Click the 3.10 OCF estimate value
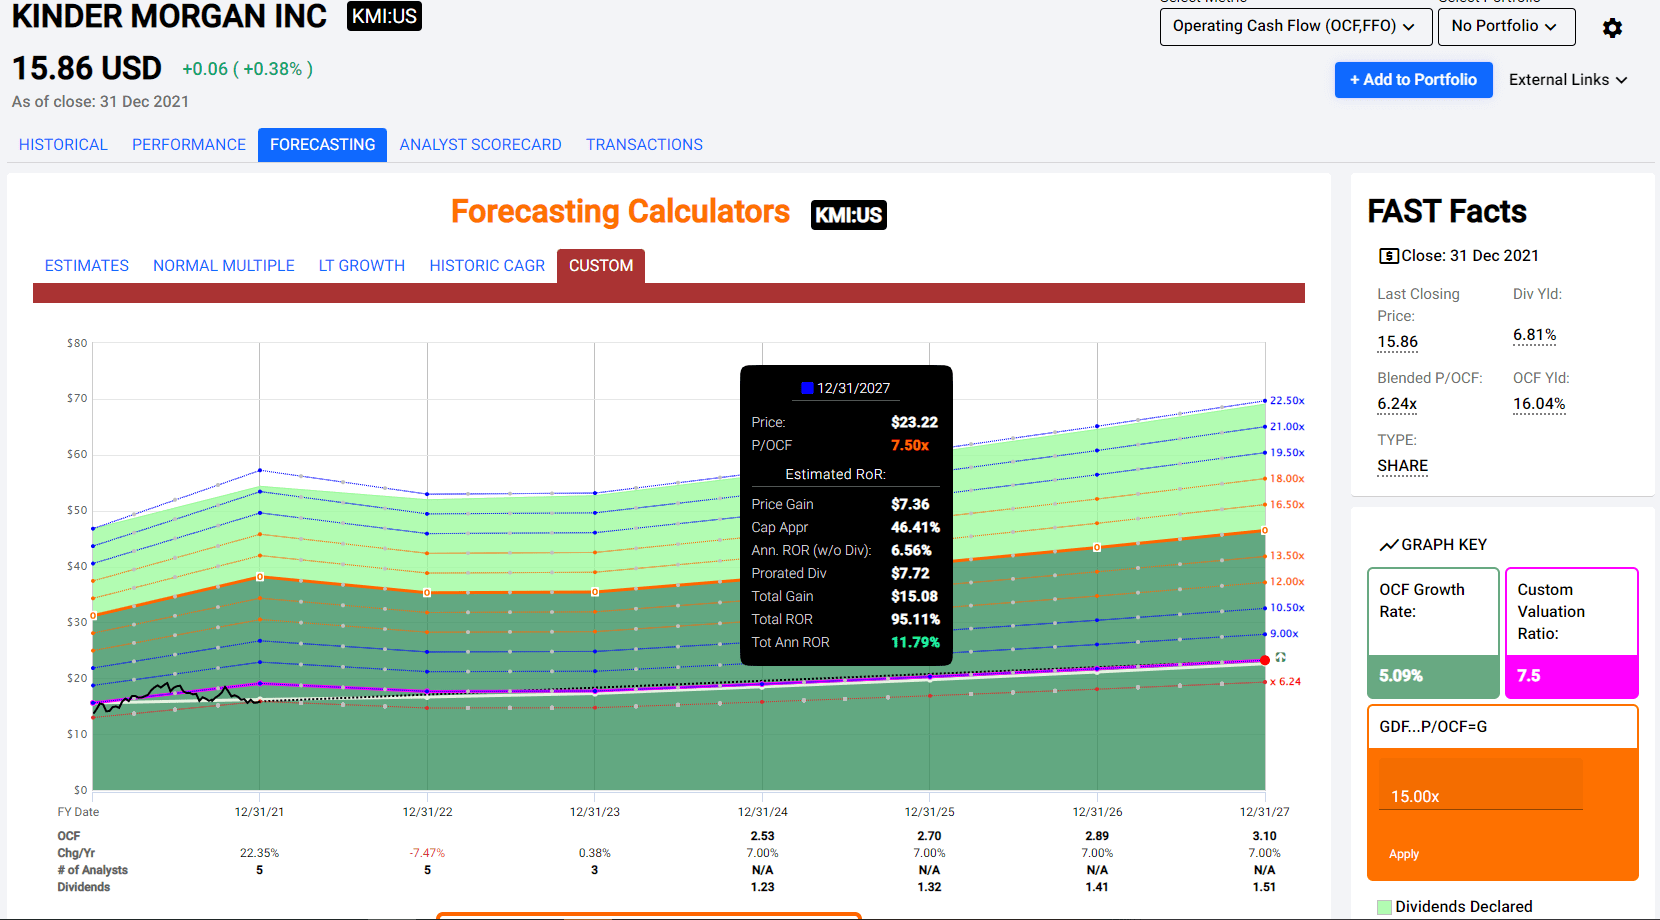The width and height of the screenshot is (1660, 920). (x=1265, y=836)
